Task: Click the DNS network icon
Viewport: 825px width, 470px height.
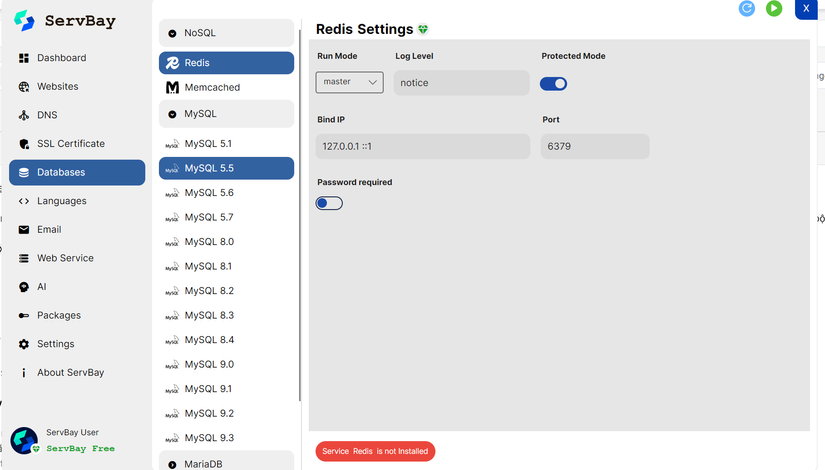Action: tap(24, 115)
